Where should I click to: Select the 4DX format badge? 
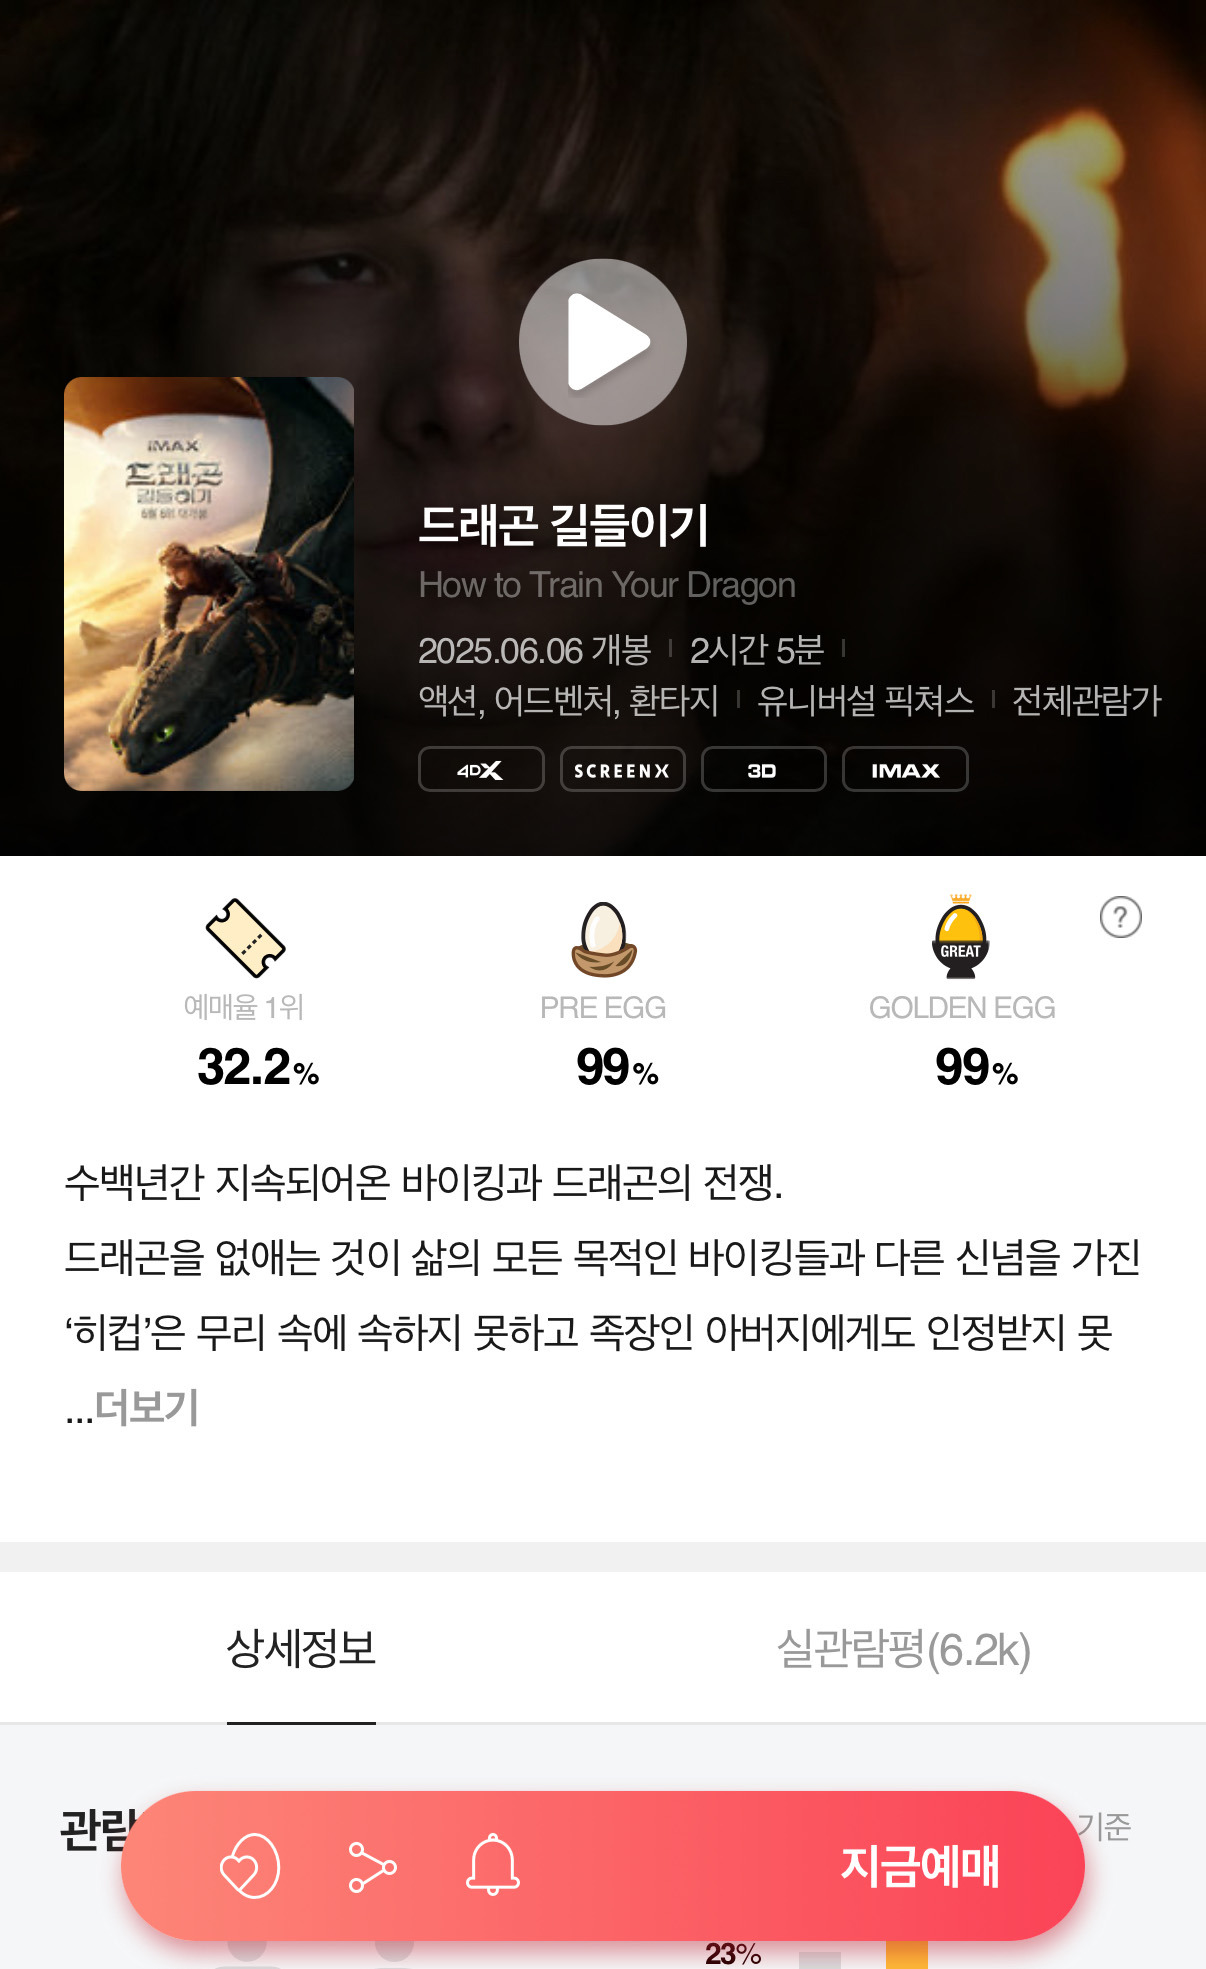click(481, 770)
